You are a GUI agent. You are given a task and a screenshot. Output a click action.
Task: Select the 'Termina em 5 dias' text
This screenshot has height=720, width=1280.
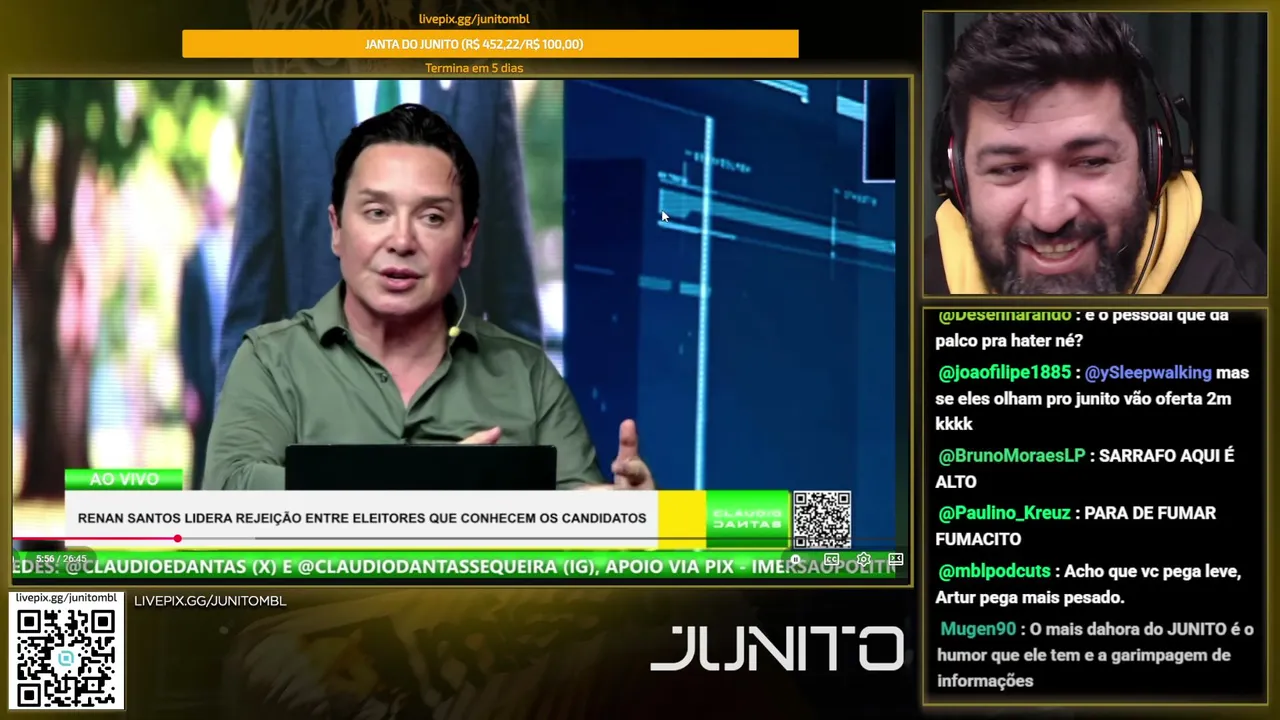point(474,68)
